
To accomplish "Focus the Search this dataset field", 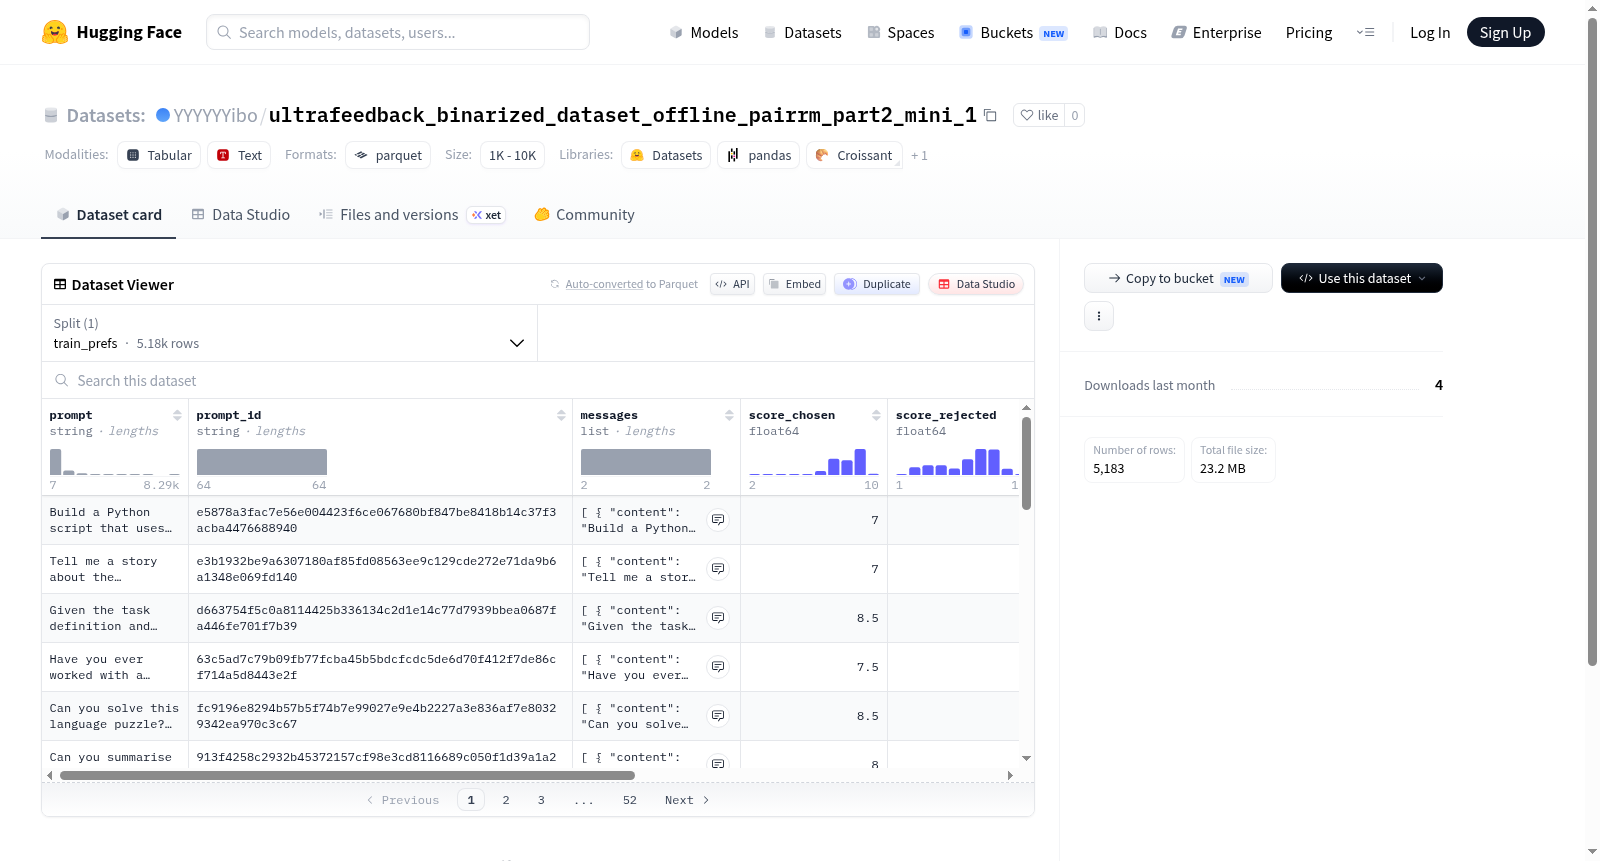I will coord(538,380).
